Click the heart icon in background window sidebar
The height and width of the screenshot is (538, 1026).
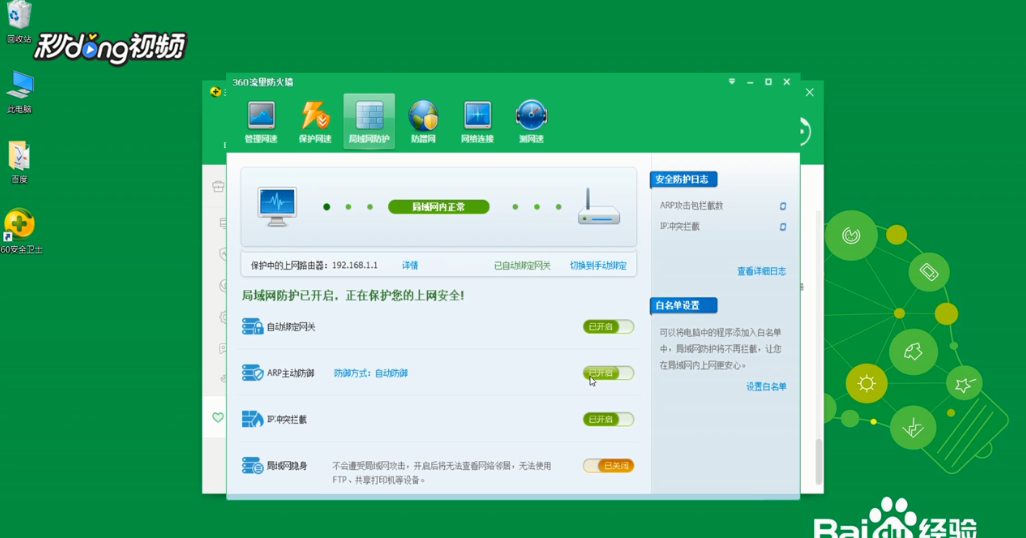(x=218, y=418)
